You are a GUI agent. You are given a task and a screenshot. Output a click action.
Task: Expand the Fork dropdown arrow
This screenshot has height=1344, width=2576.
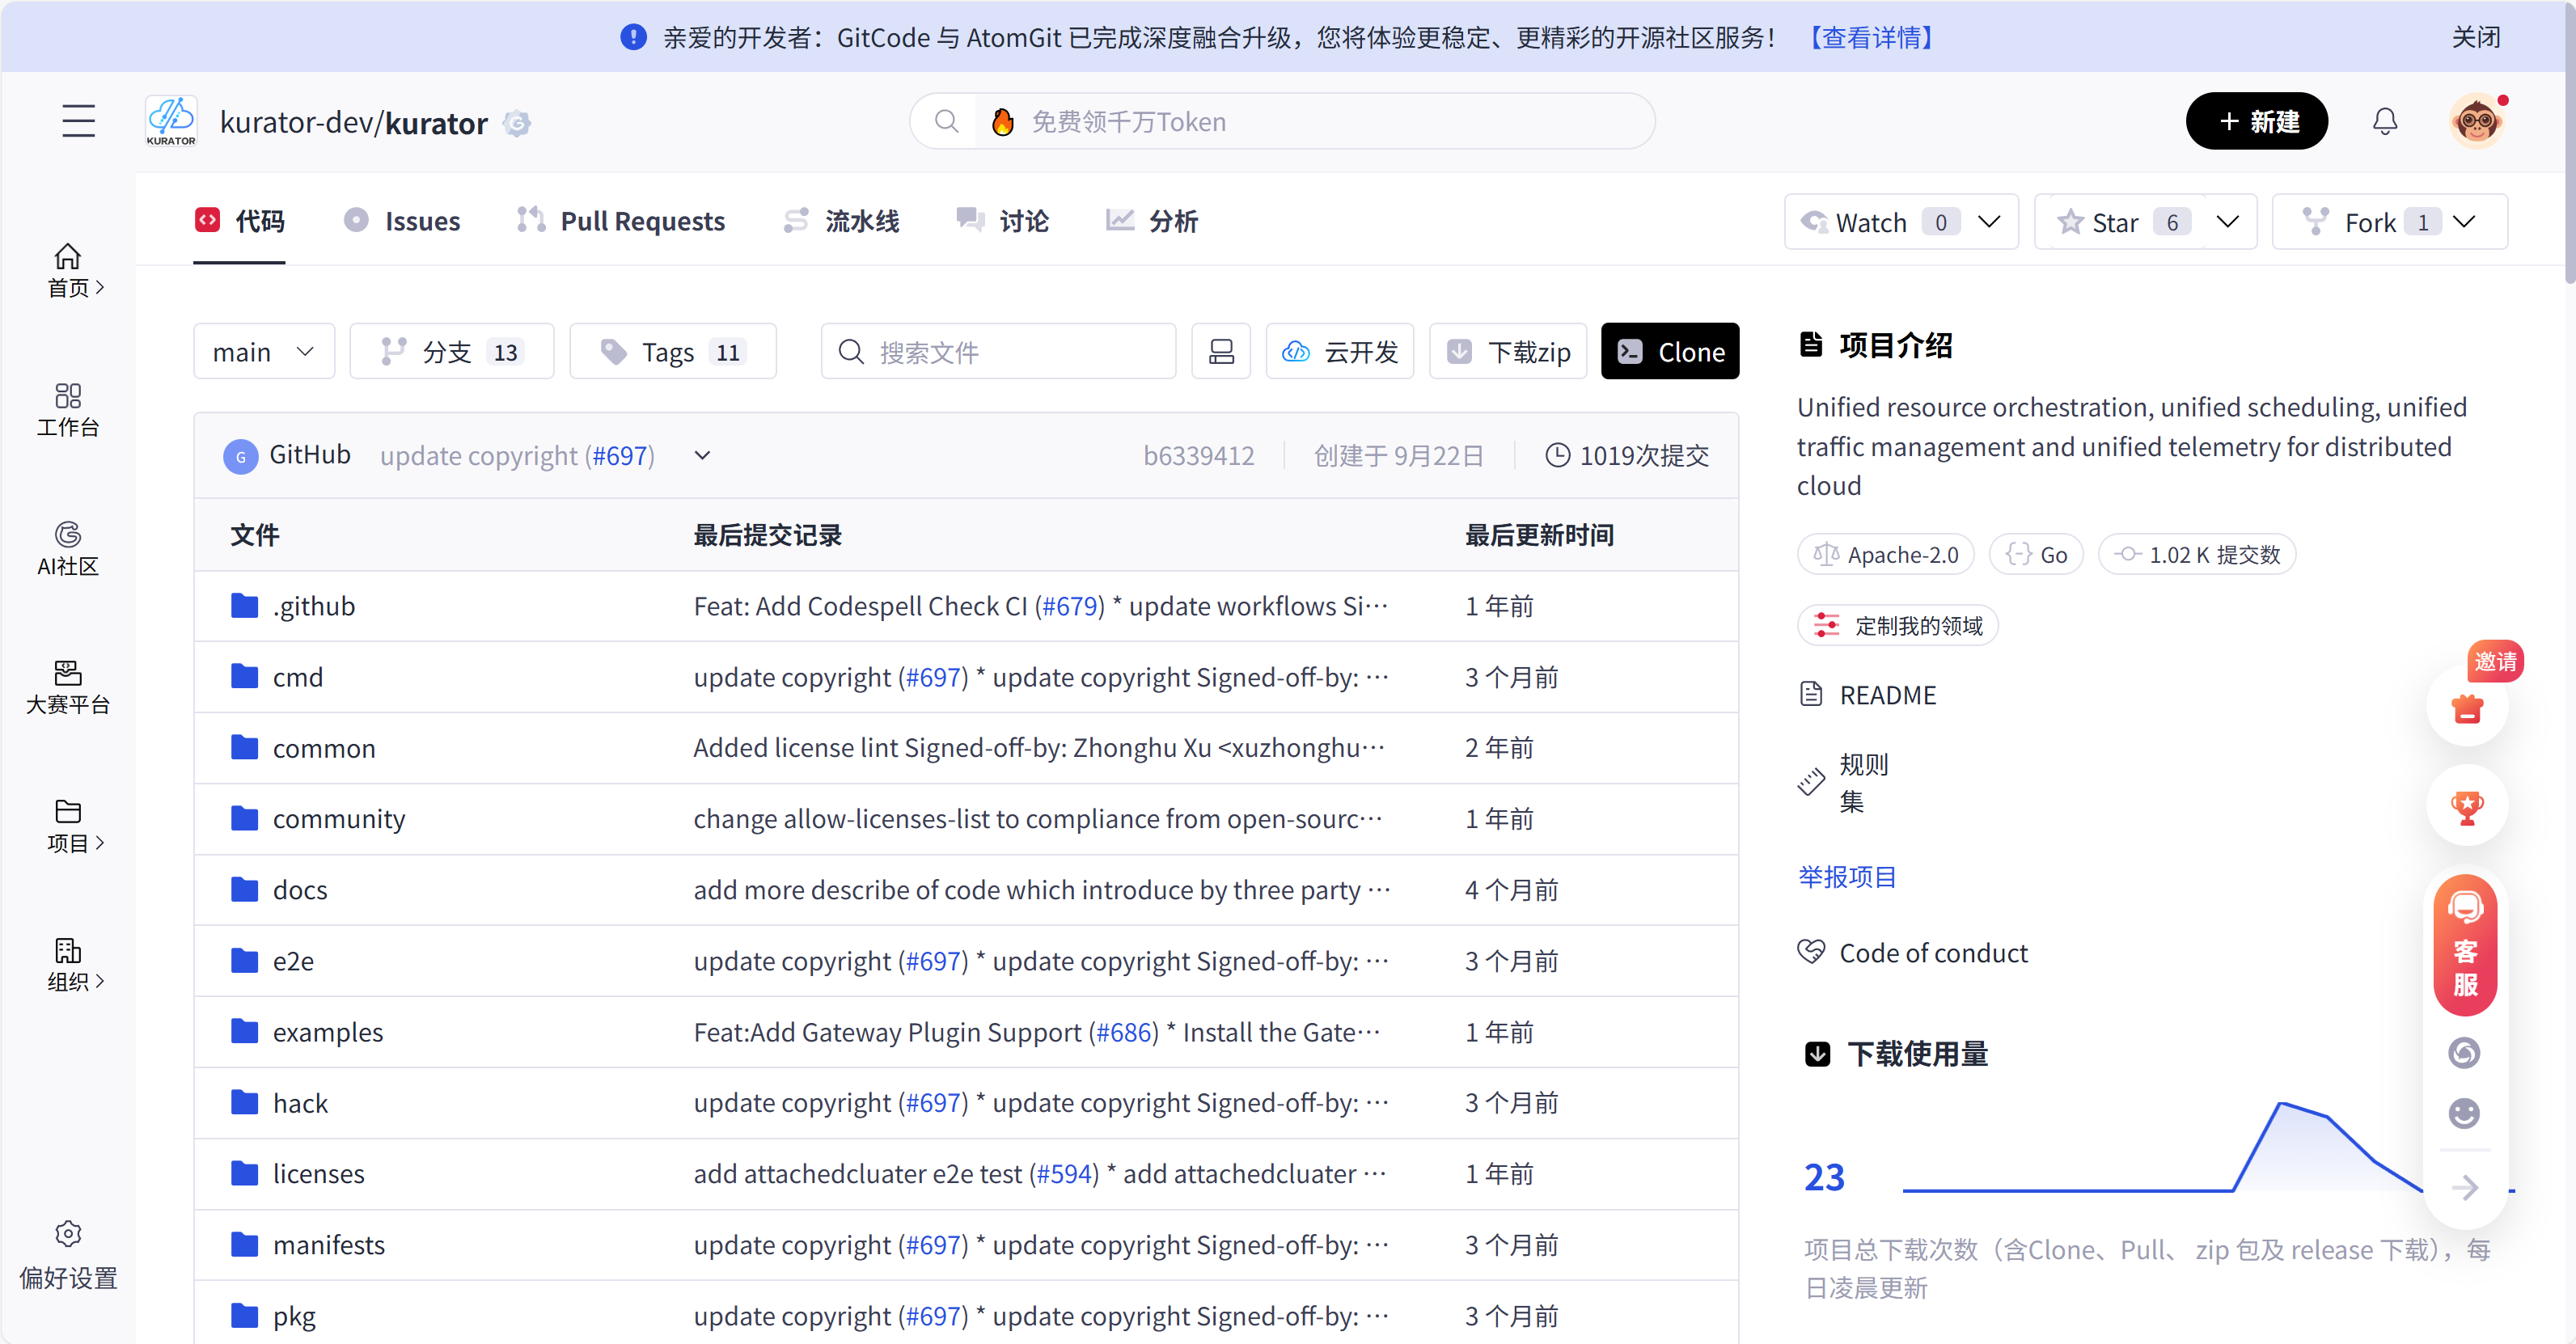pos(2466,222)
